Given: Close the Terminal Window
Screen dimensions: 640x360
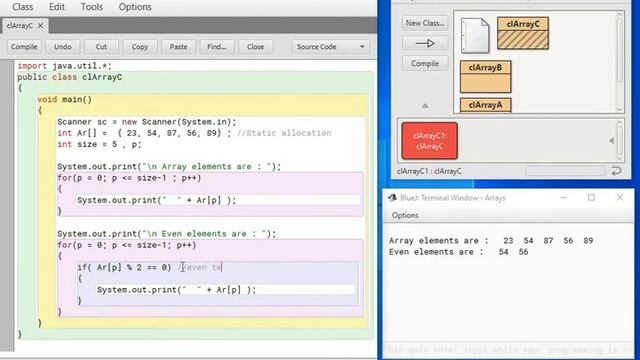Looking at the screenshot, I should pyautogui.click(x=620, y=198).
